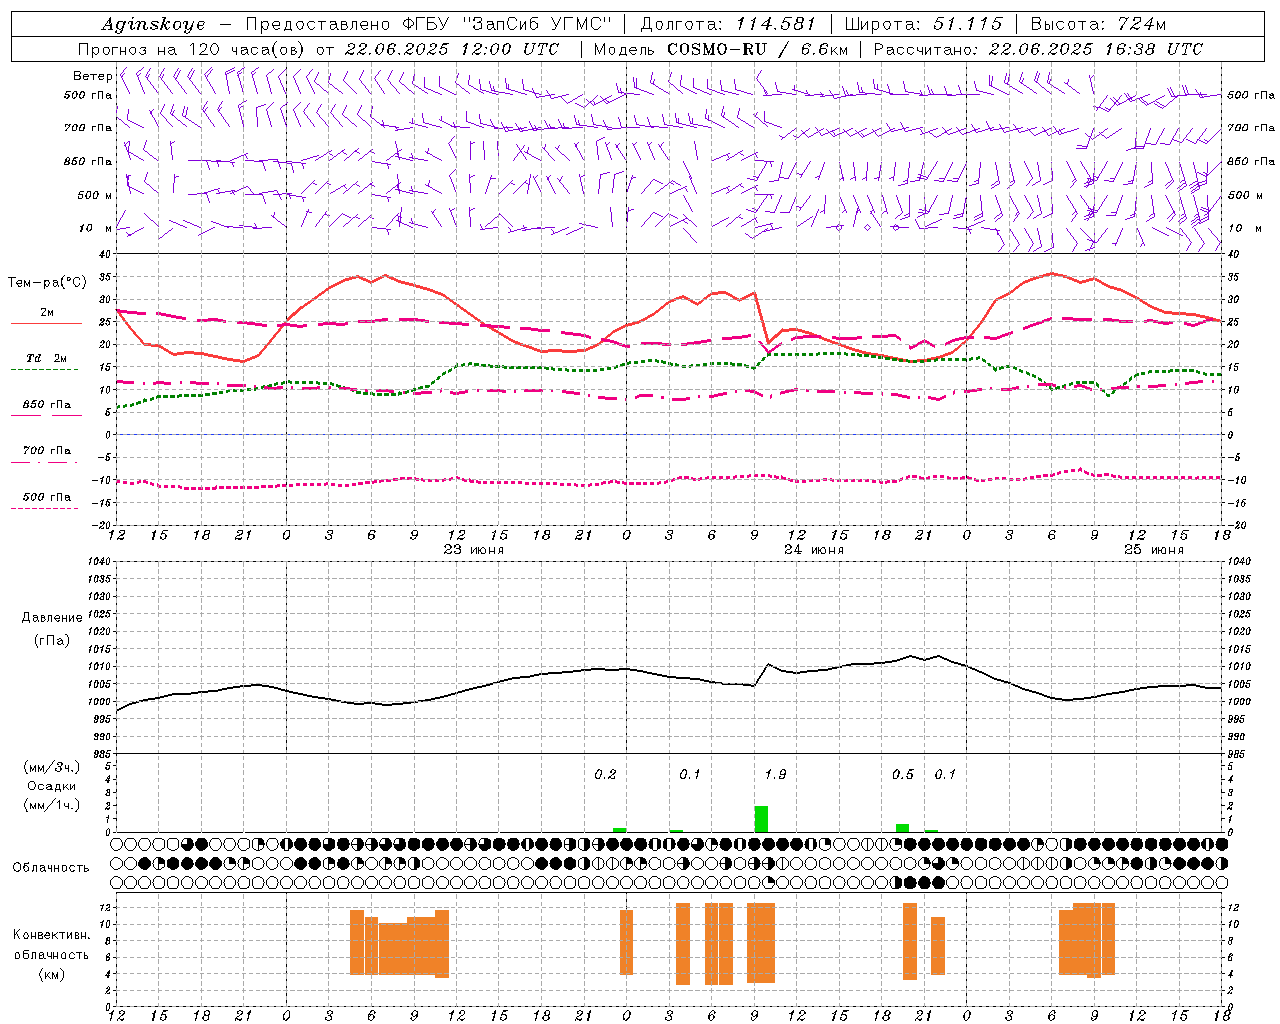Click the Ветер wind panel label
The image size is (1280, 1024).
[x=92, y=76]
